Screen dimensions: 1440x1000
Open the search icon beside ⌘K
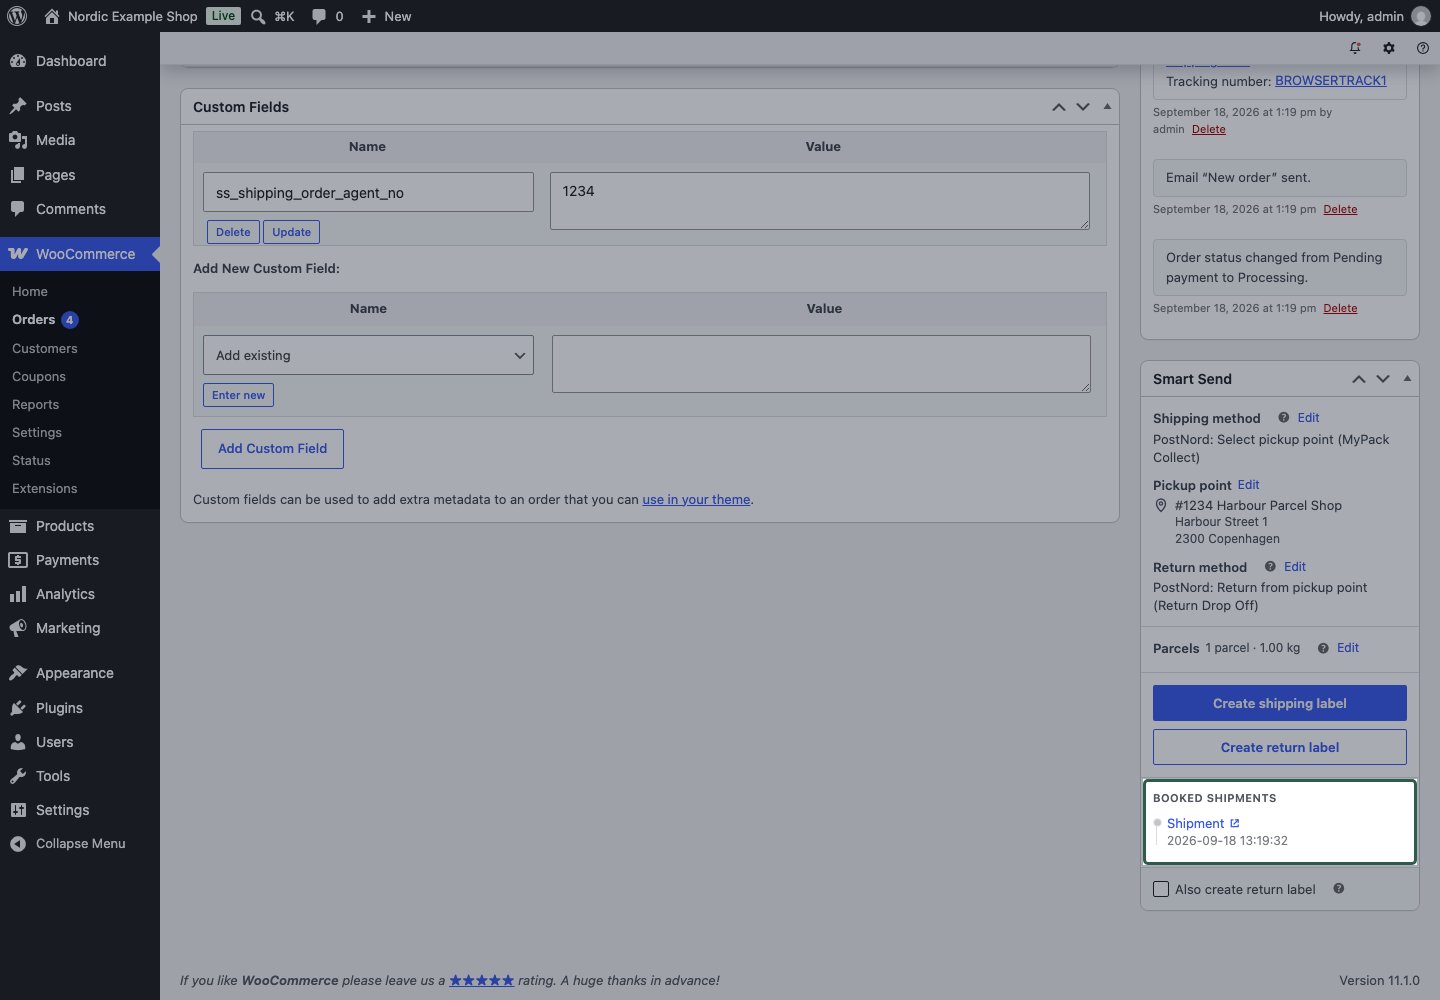coord(258,16)
